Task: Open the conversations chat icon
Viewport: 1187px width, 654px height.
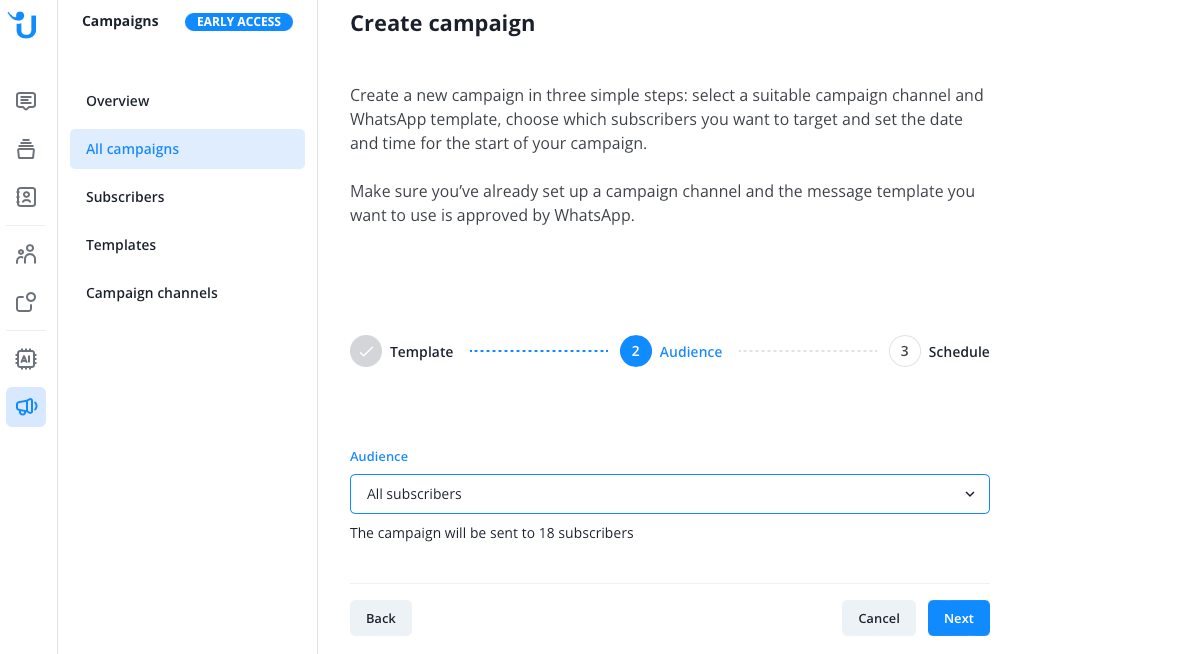Action: (x=26, y=101)
